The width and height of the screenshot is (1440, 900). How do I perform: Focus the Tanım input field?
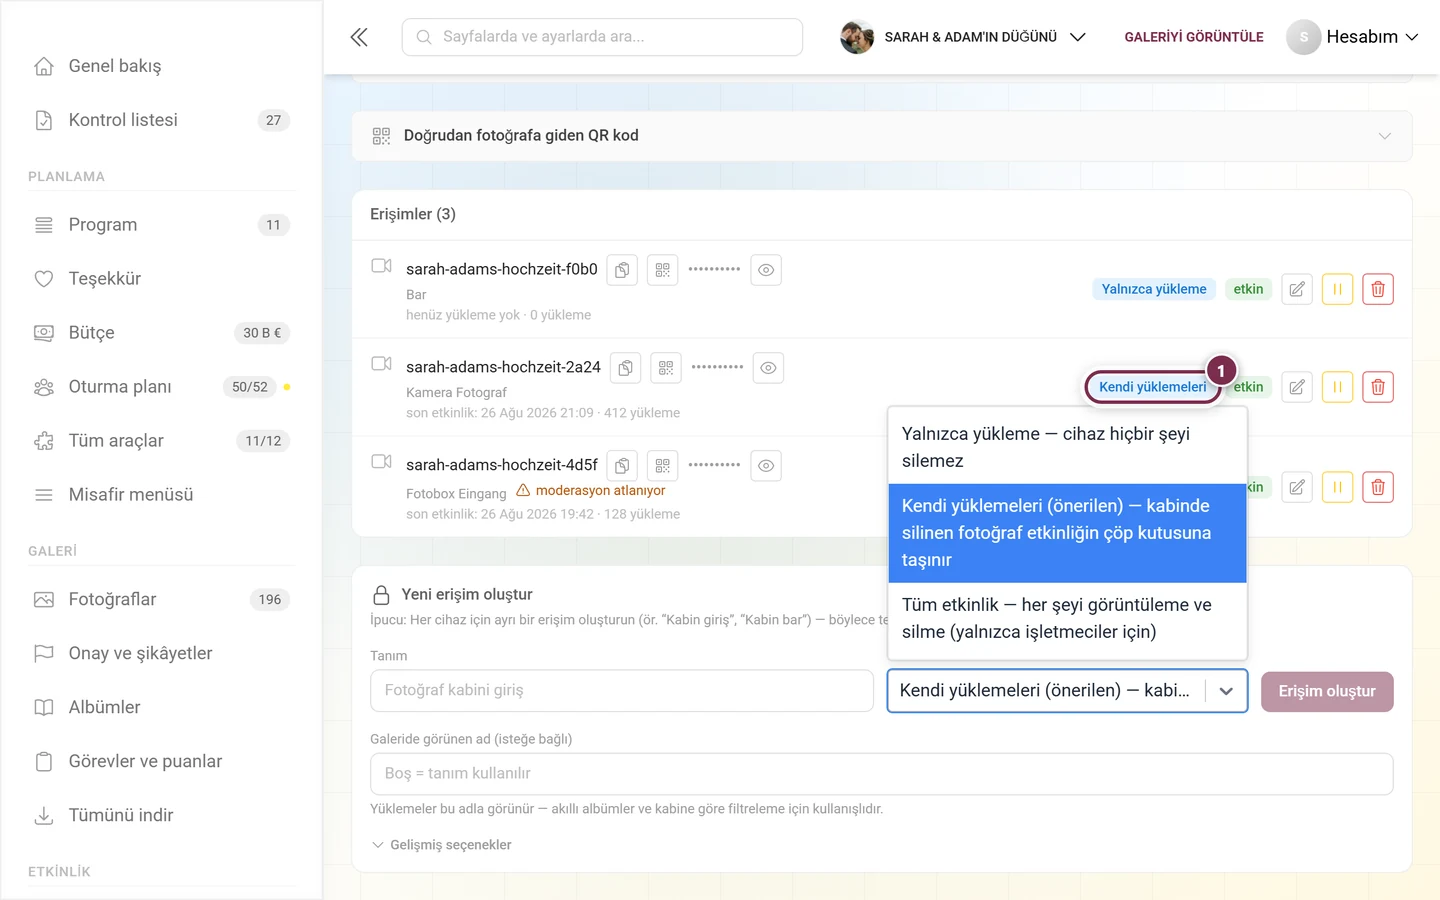(x=622, y=690)
